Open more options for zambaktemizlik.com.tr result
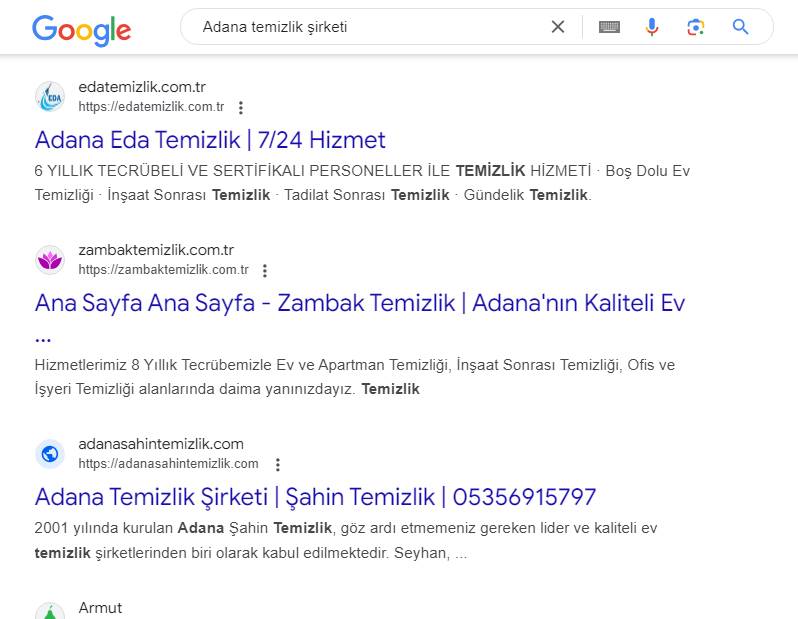Image resolution: width=798 pixels, height=619 pixels. coord(265,271)
